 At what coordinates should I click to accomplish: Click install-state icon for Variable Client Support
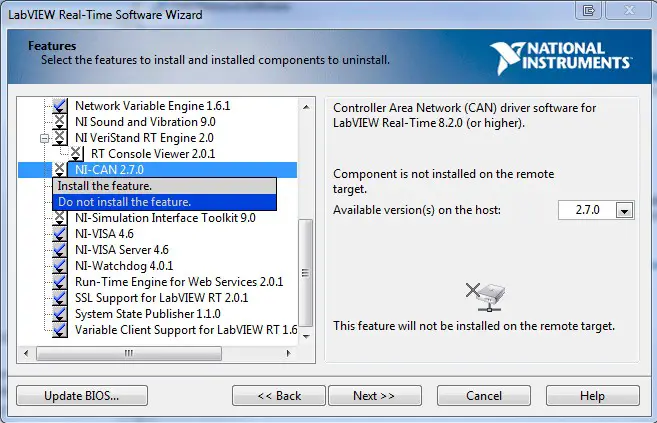point(59,330)
